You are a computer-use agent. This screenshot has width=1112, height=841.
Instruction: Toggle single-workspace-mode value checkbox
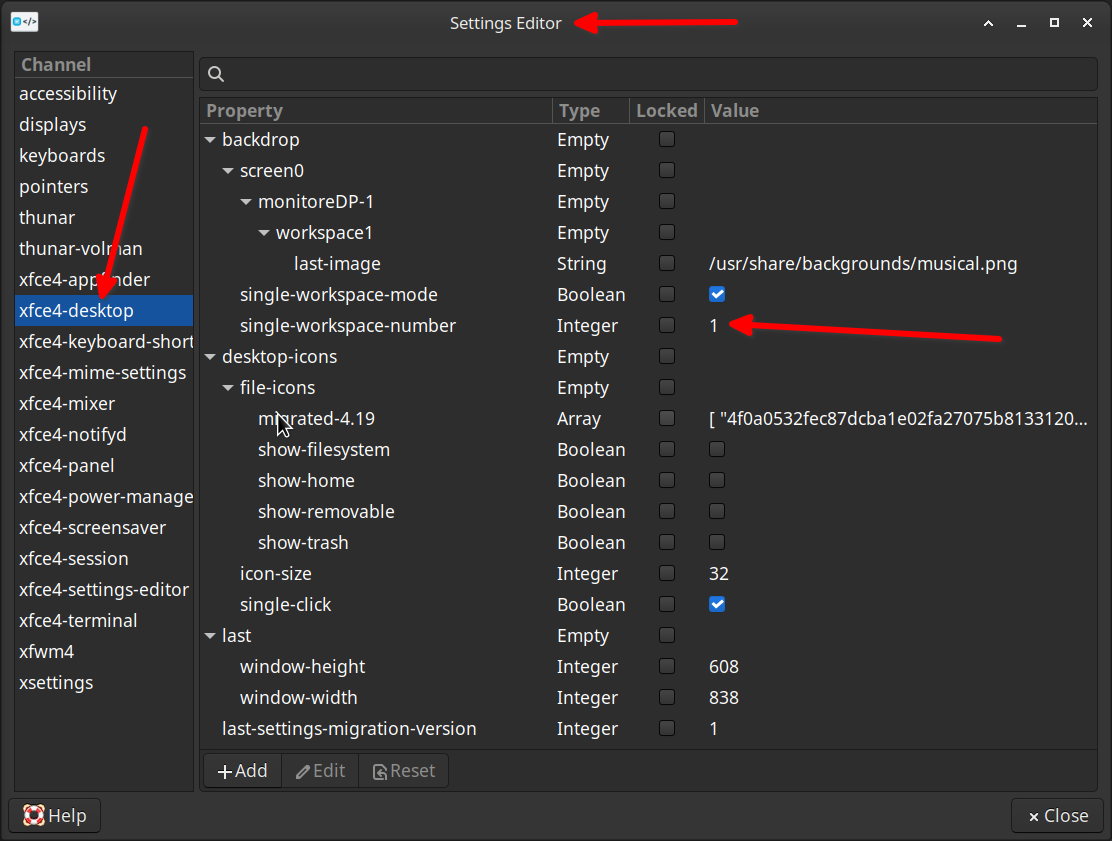click(x=717, y=294)
